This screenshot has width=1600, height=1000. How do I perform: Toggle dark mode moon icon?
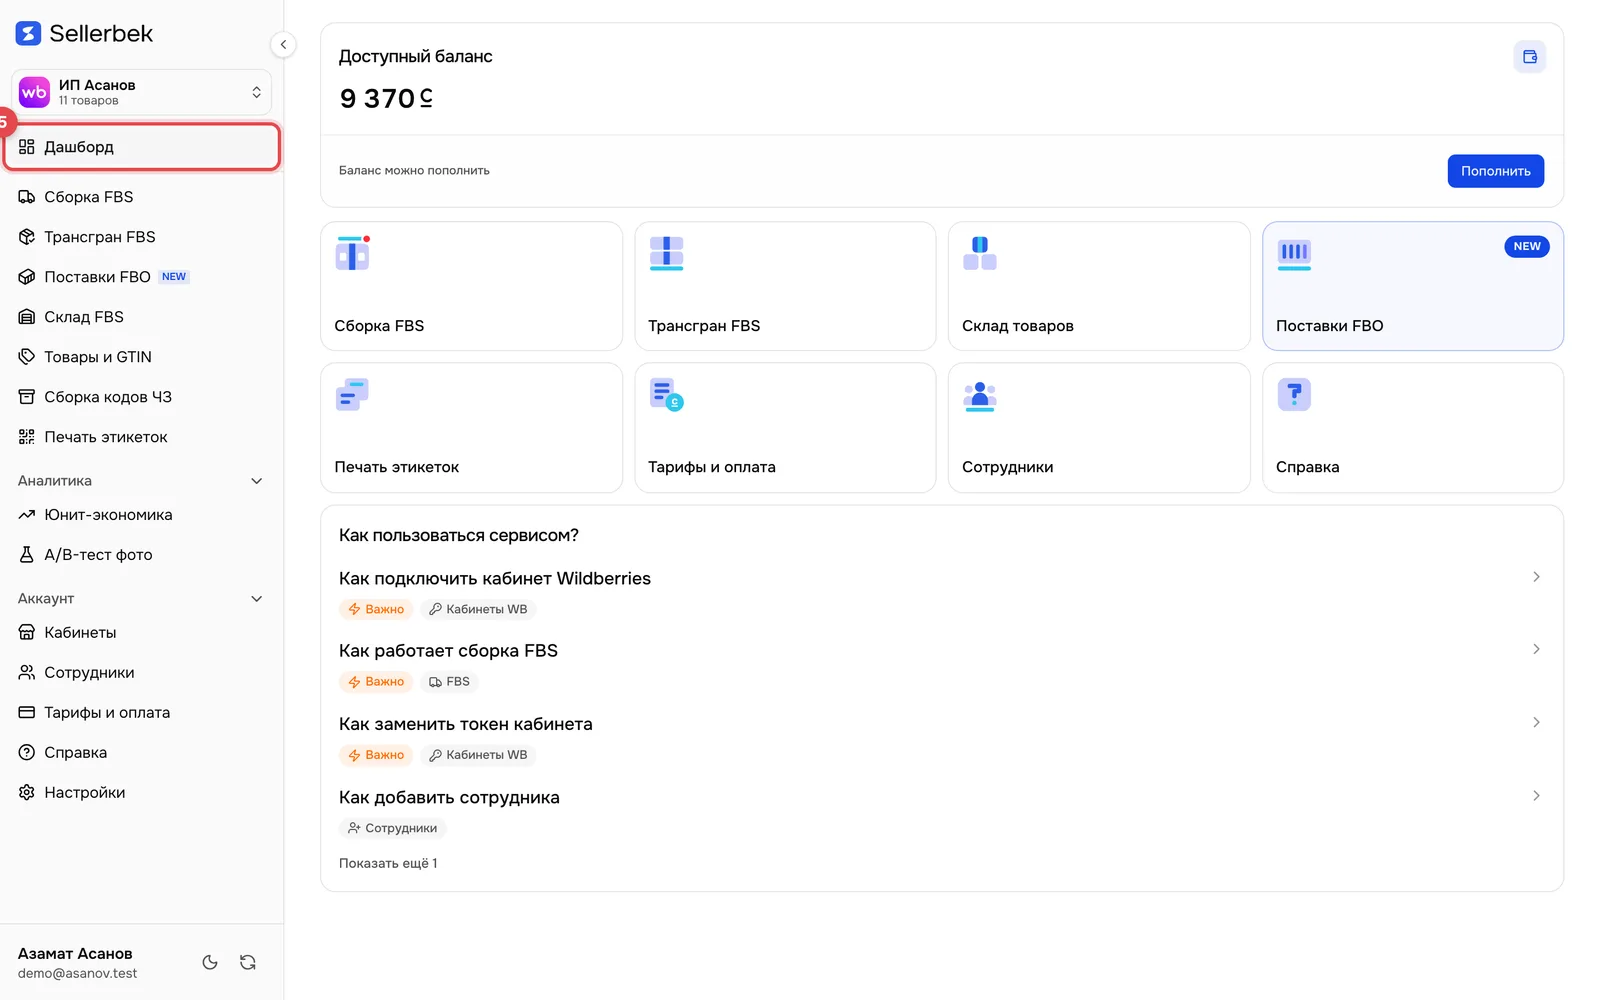(210, 962)
